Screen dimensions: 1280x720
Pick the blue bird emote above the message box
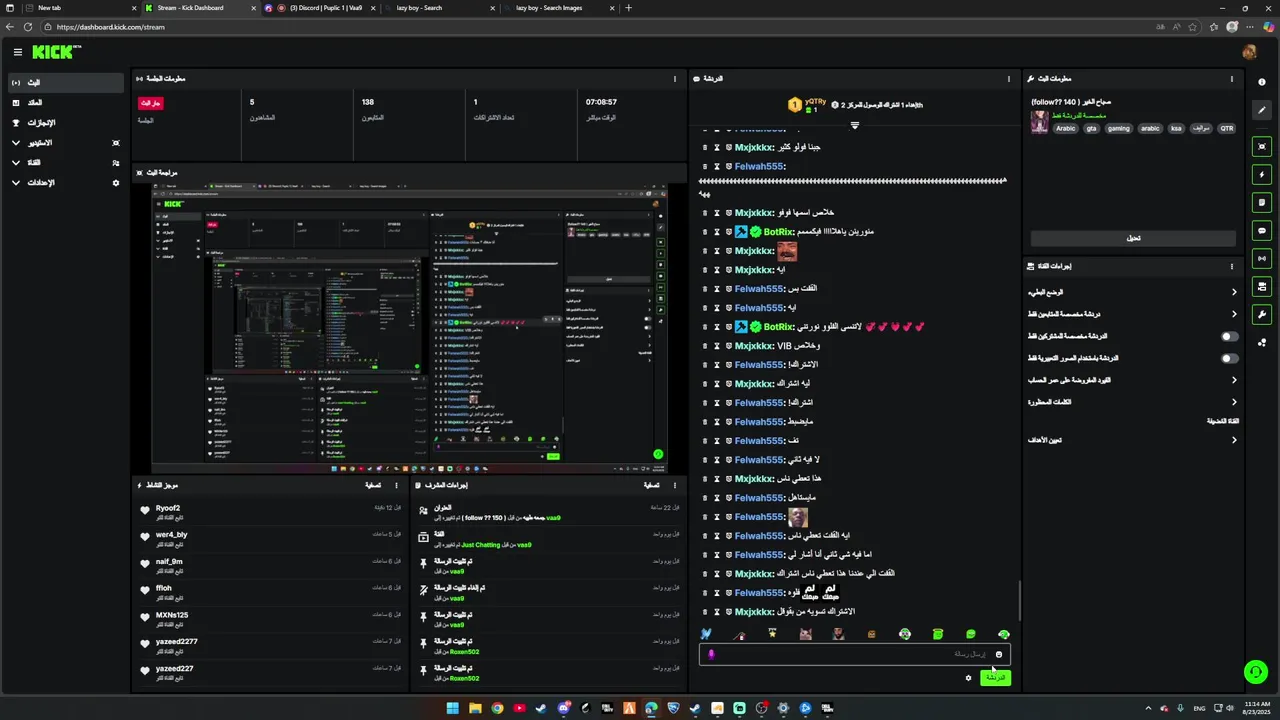(x=706, y=634)
